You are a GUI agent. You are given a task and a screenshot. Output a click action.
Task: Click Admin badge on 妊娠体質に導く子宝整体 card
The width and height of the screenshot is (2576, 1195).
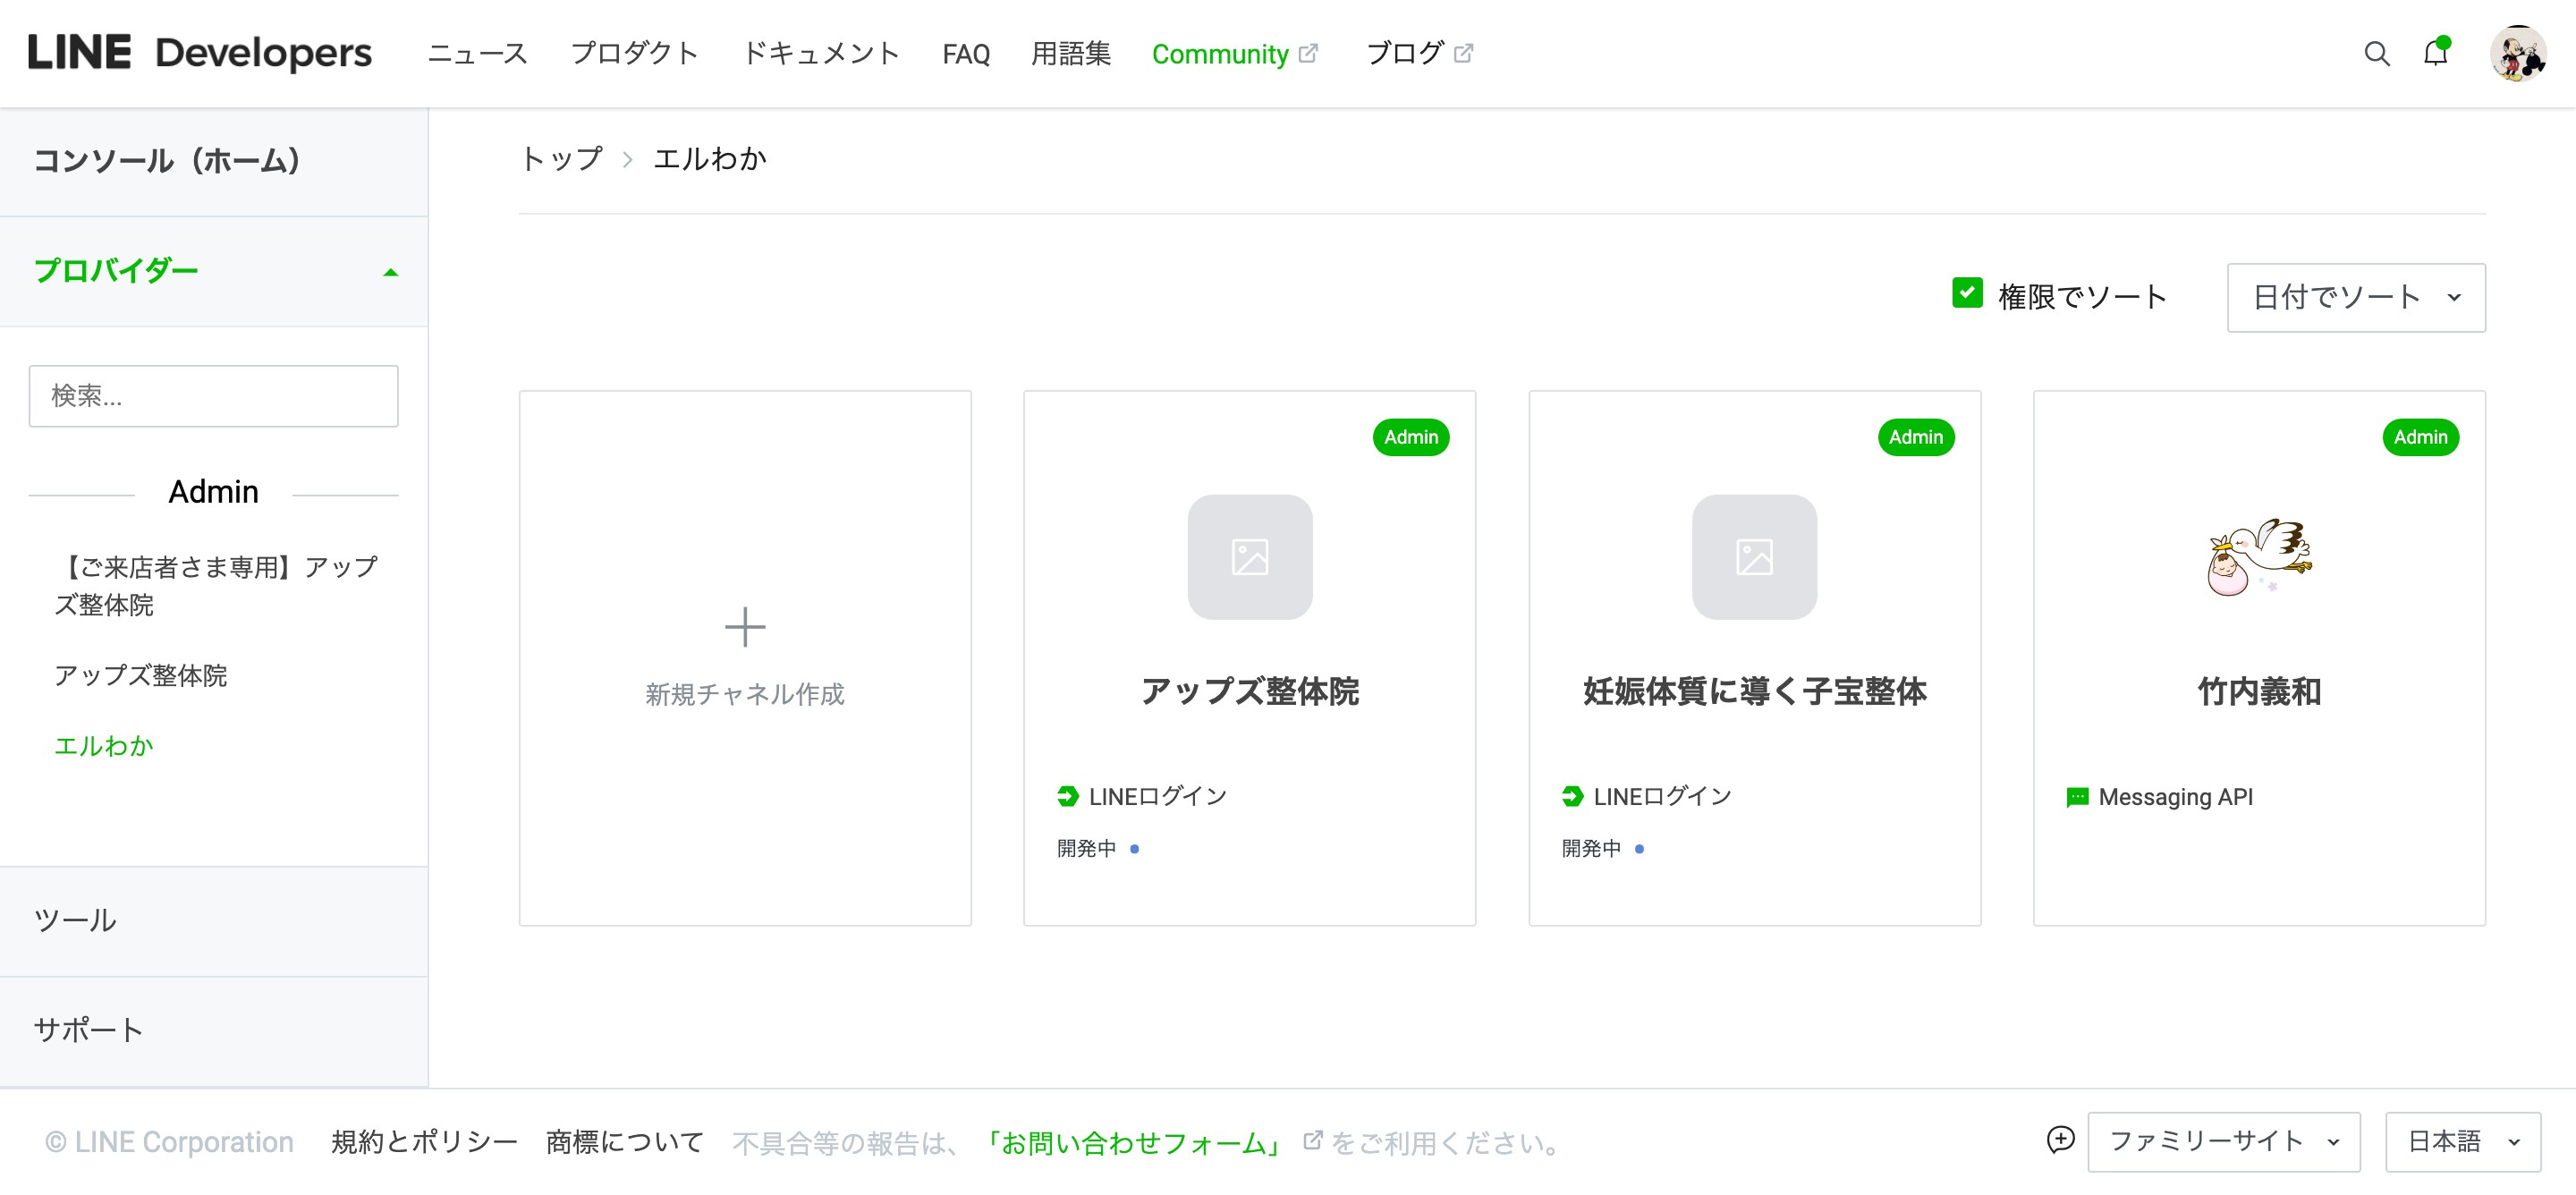pyautogui.click(x=1915, y=437)
